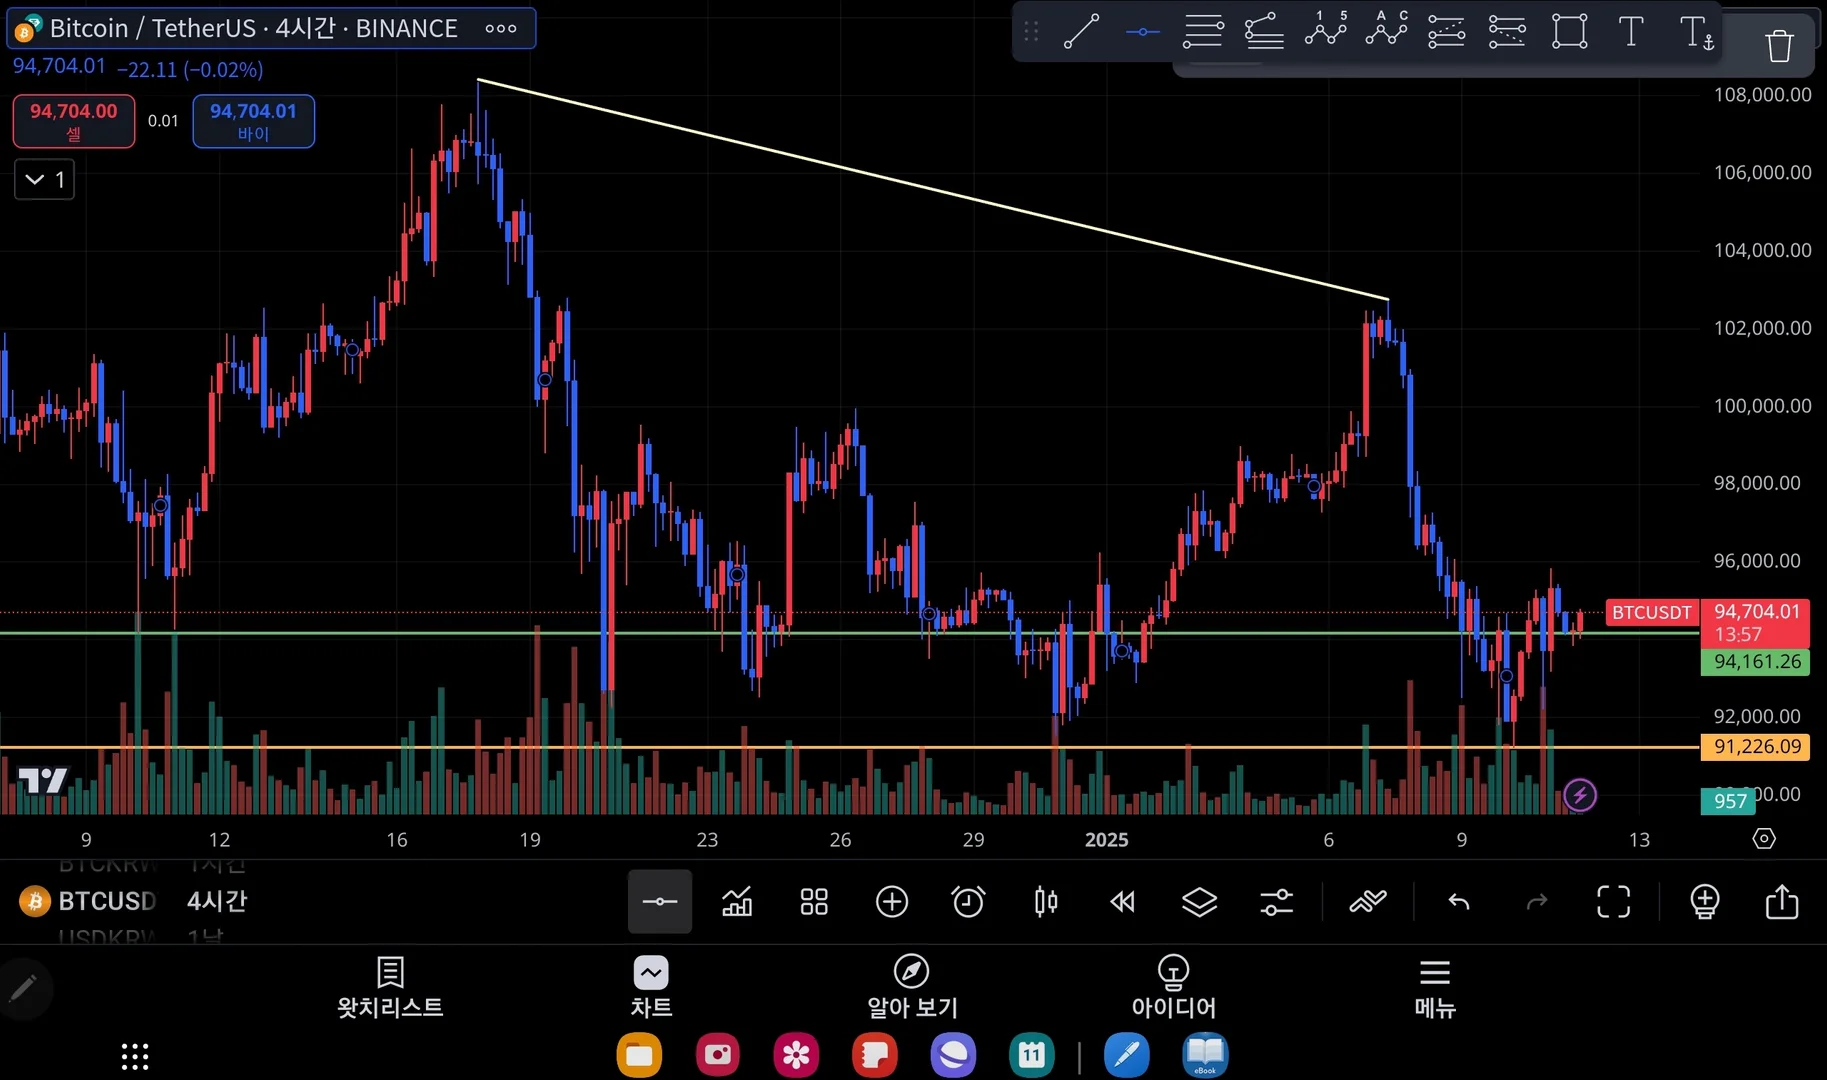Image resolution: width=1827 pixels, height=1080 pixels.
Task: Tap the active drawing tool button in bottom toolbar
Action: (x=660, y=902)
